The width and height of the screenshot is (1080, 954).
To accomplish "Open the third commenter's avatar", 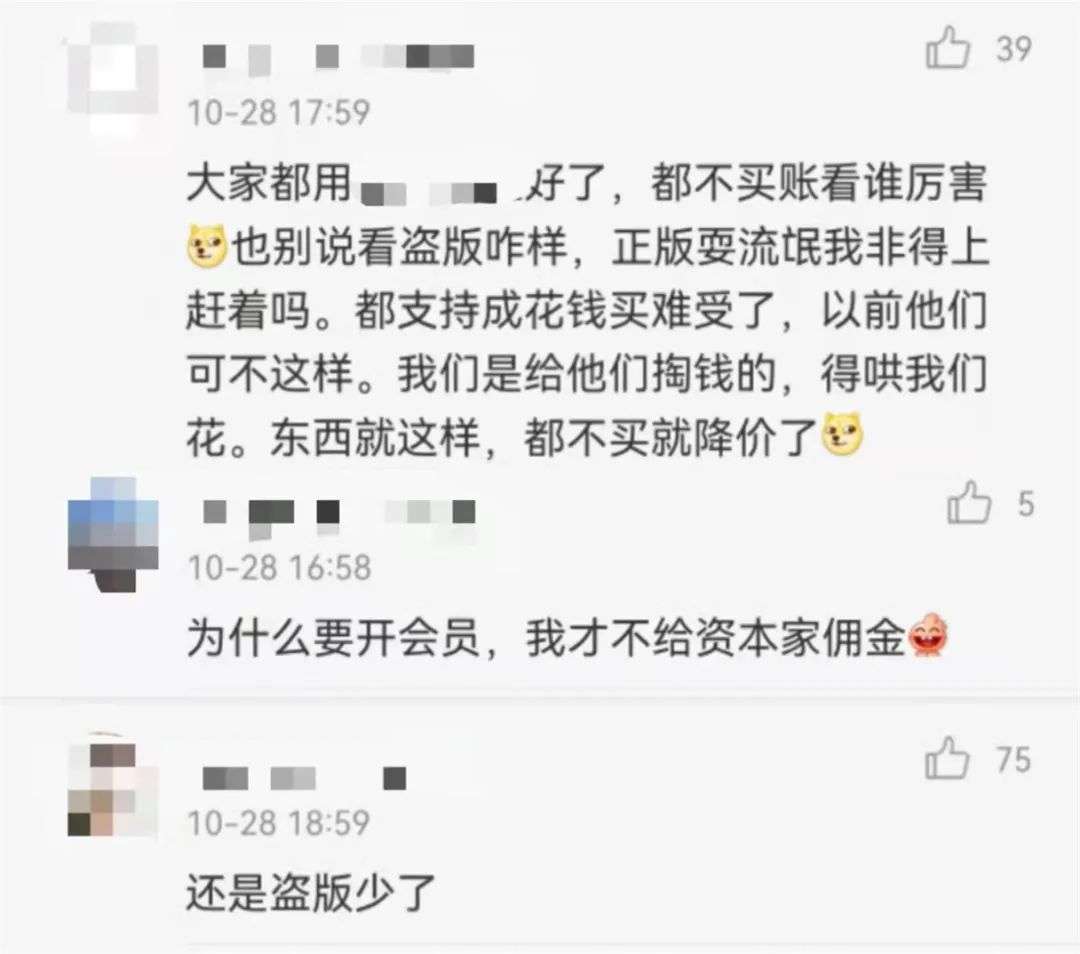I will pyautogui.click(x=113, y=789).
